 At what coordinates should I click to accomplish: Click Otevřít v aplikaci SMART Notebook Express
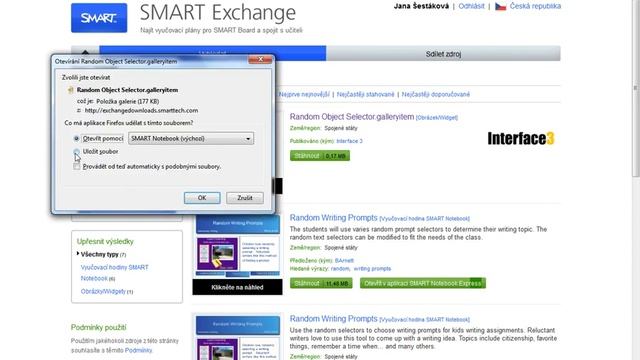coord(423,283)
